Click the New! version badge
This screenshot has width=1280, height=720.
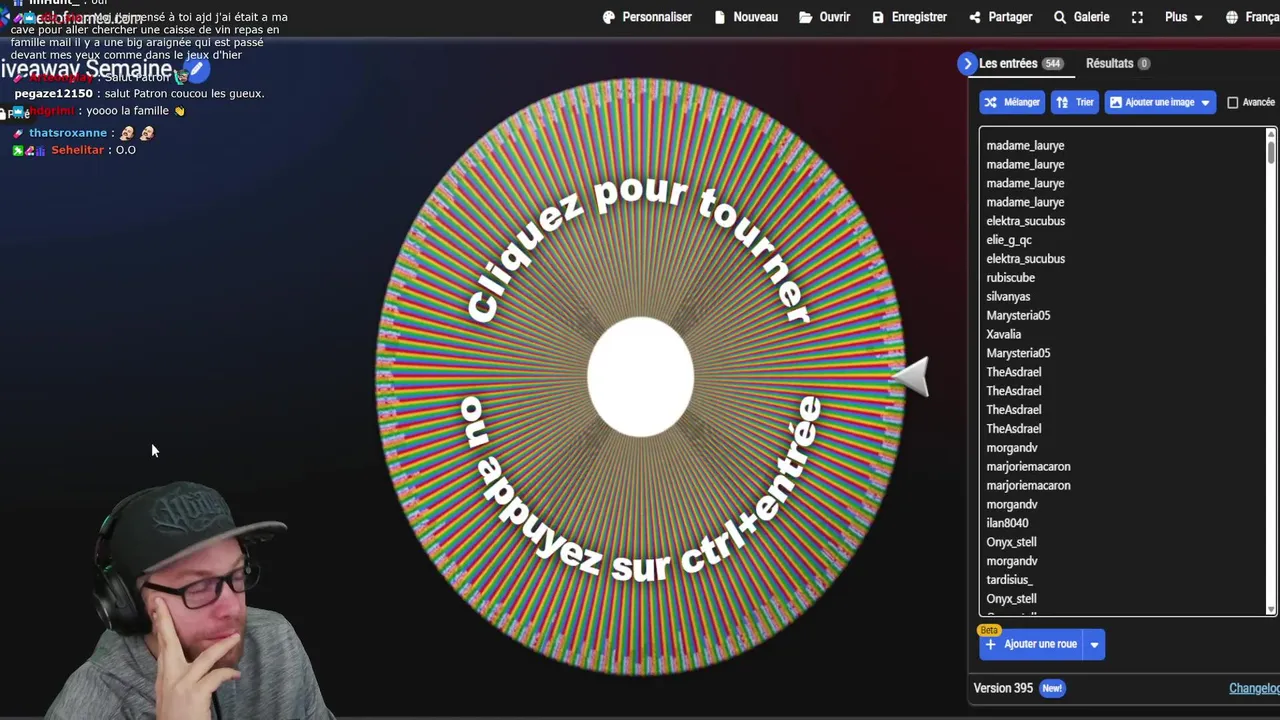pyautogui.click(x=1052, y=688)
